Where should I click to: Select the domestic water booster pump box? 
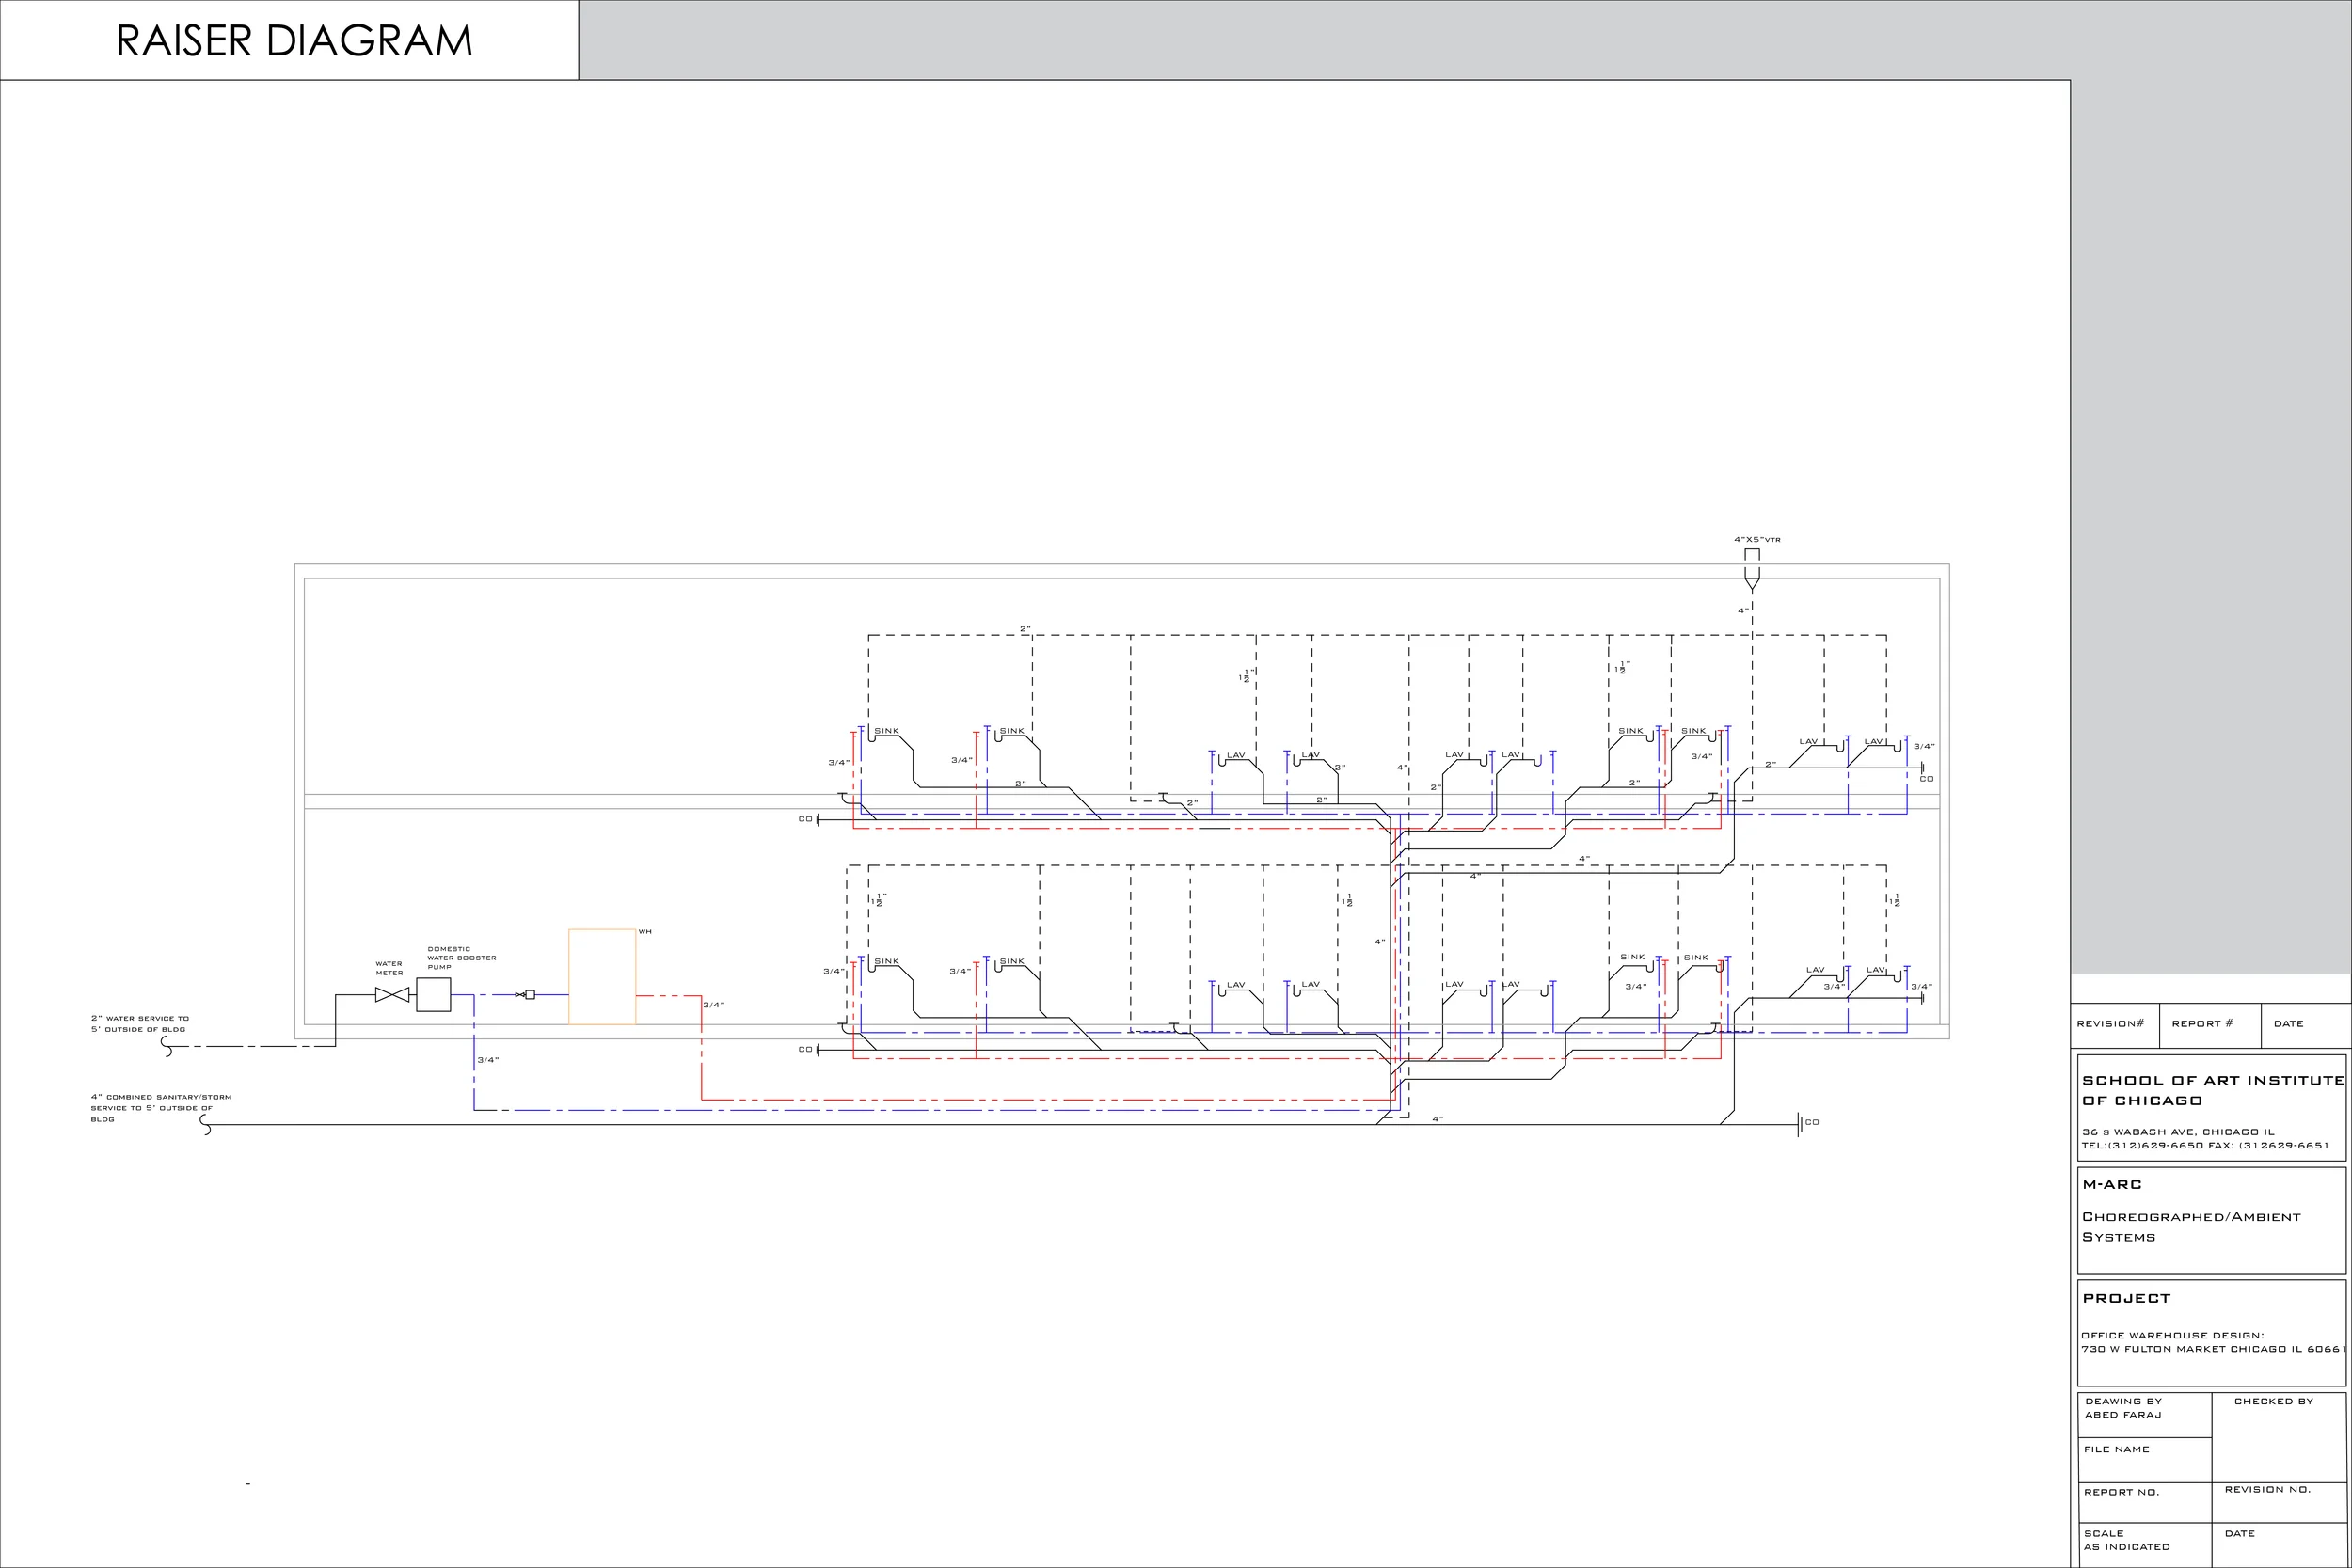433,995
